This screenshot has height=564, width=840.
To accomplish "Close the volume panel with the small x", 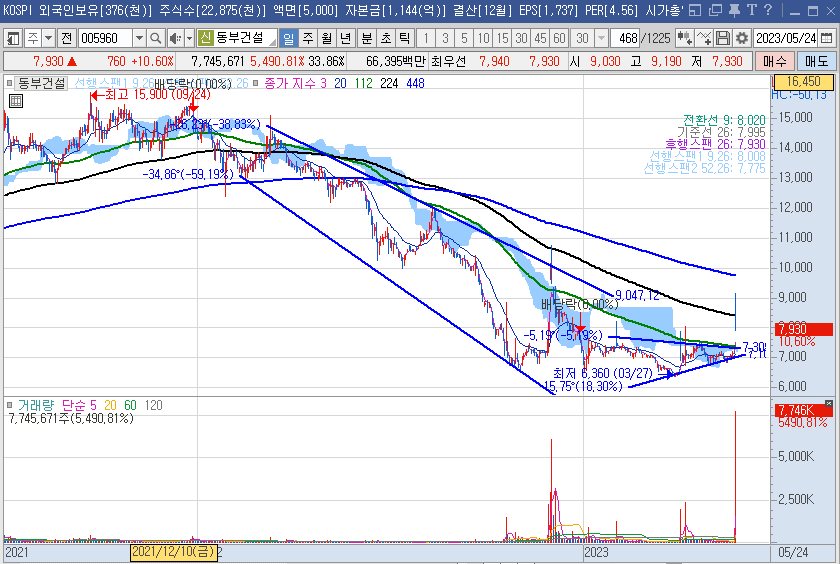I will coord(829,403).
